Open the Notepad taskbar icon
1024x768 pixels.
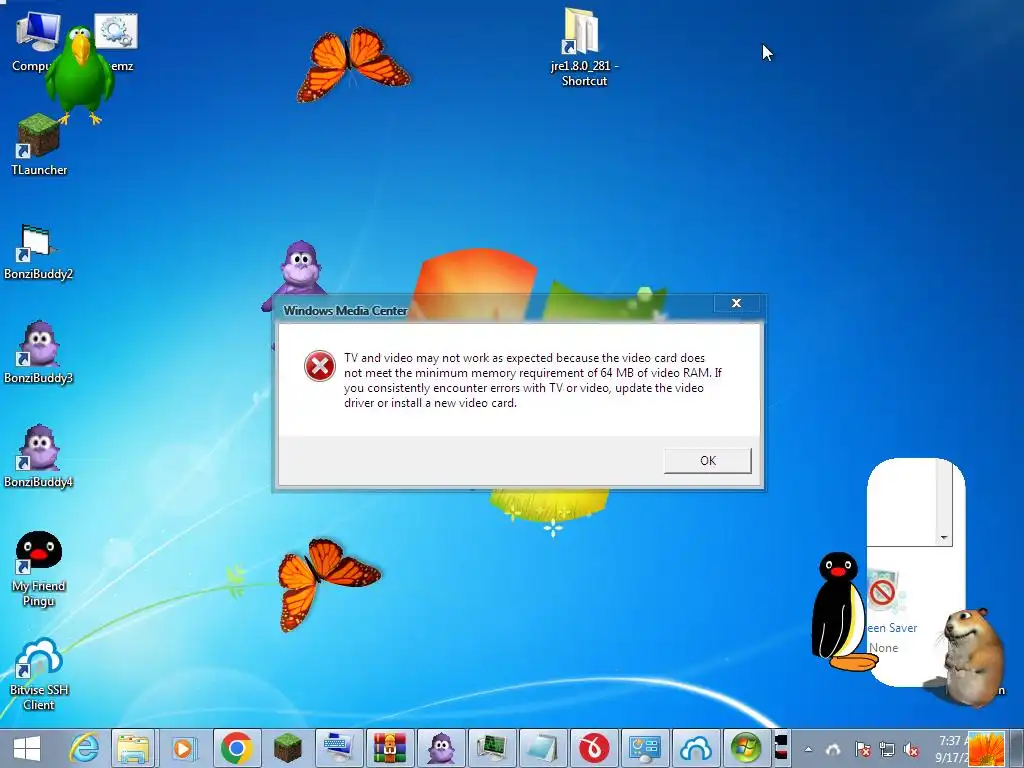[x=543, y=748]
